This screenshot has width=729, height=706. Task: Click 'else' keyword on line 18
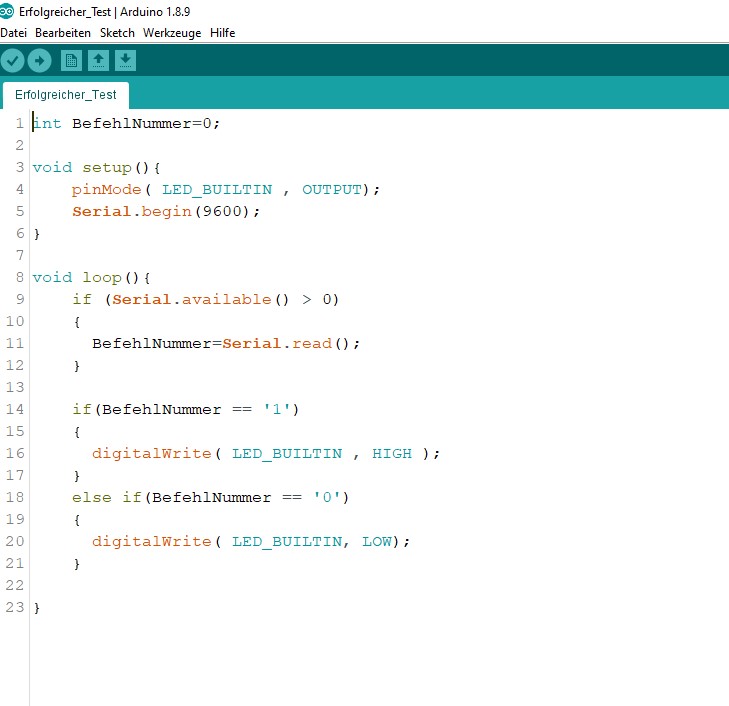tap(92, 498)
